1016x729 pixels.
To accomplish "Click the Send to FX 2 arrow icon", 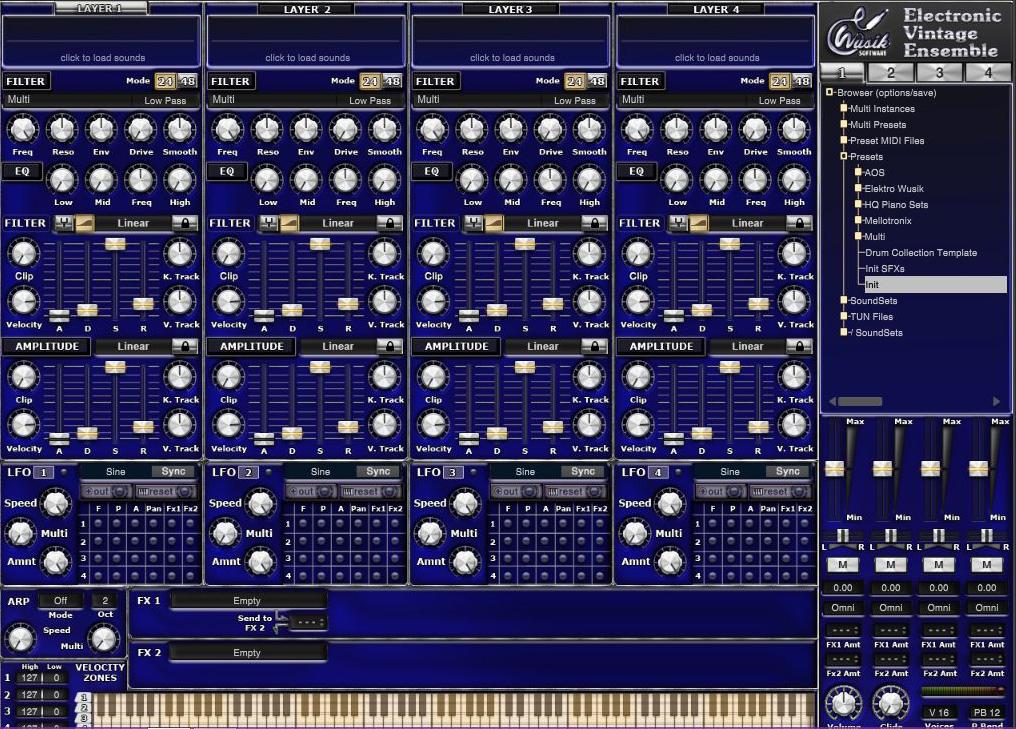I will click(281, 623).
